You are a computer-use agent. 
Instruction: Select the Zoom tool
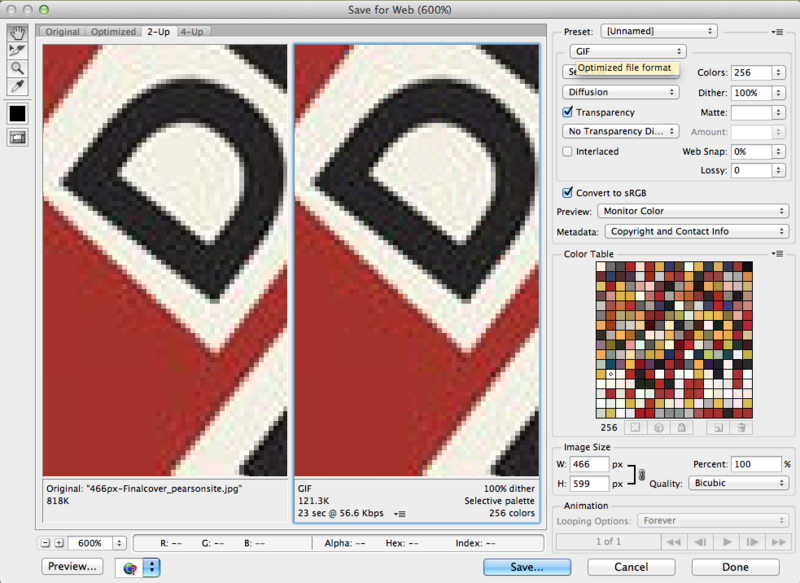(17, 68)
